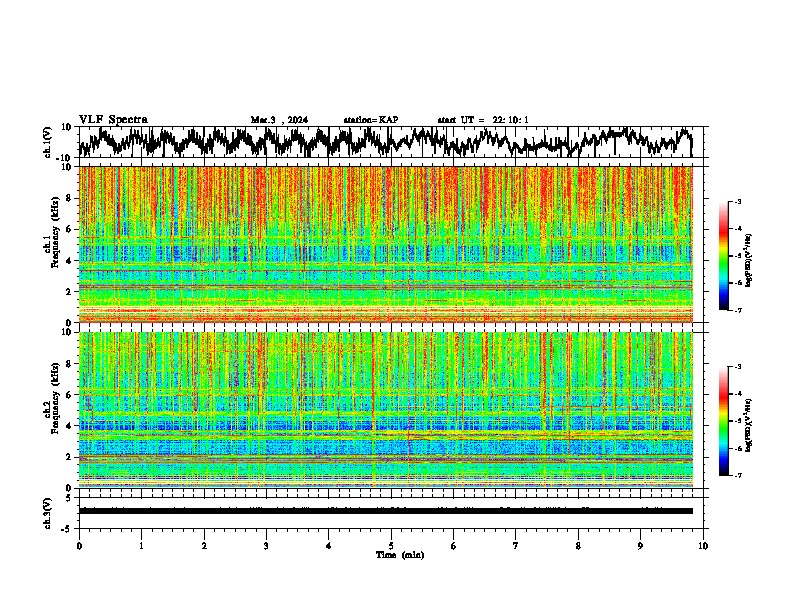792x612 pixels.
Task: Click time axis tick label "10"
Action: pos(703,546)
